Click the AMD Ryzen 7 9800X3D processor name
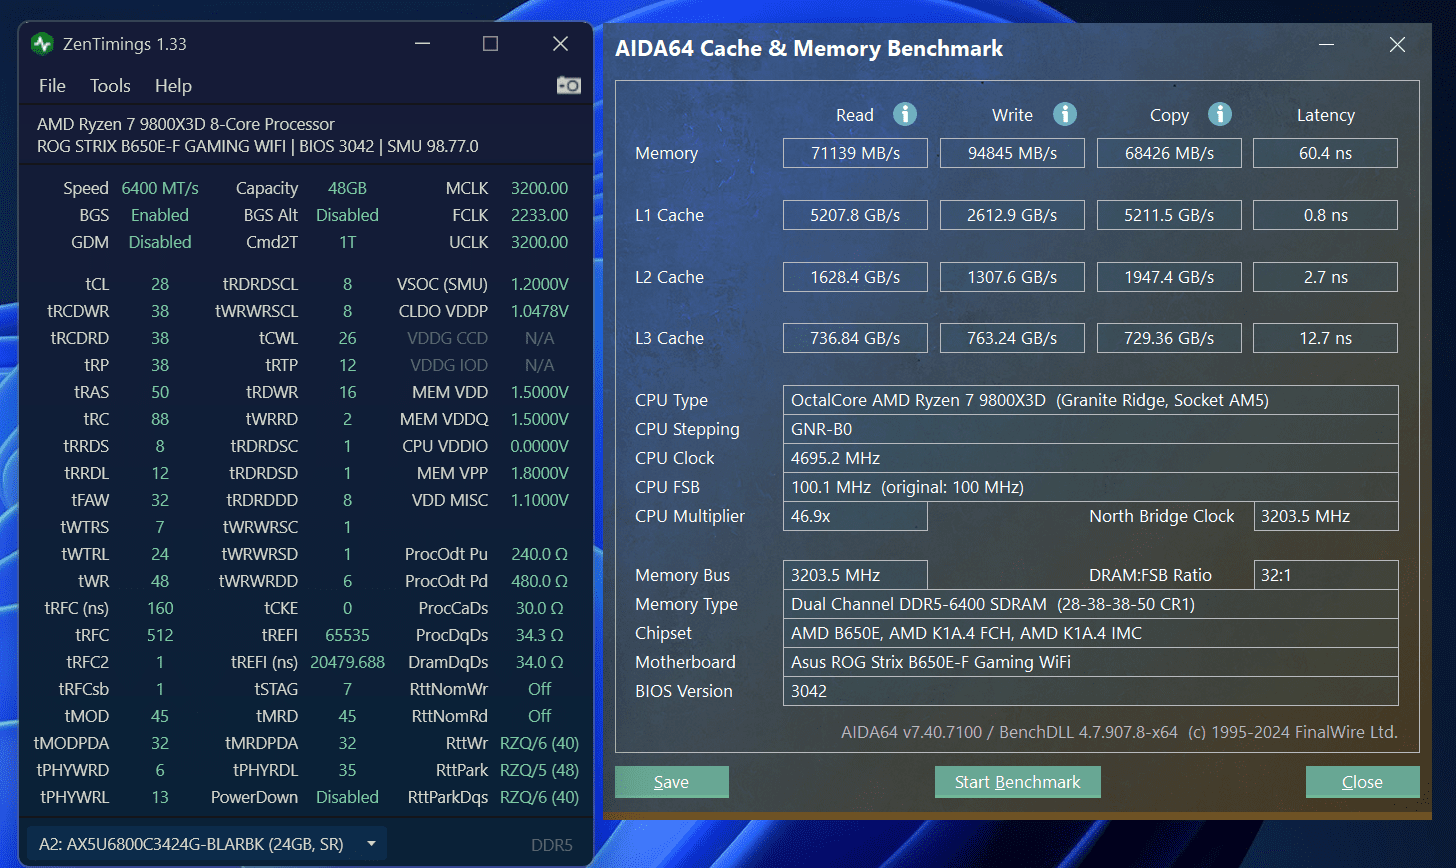This screenshot has width=1456, height=868. pos(186,124)
